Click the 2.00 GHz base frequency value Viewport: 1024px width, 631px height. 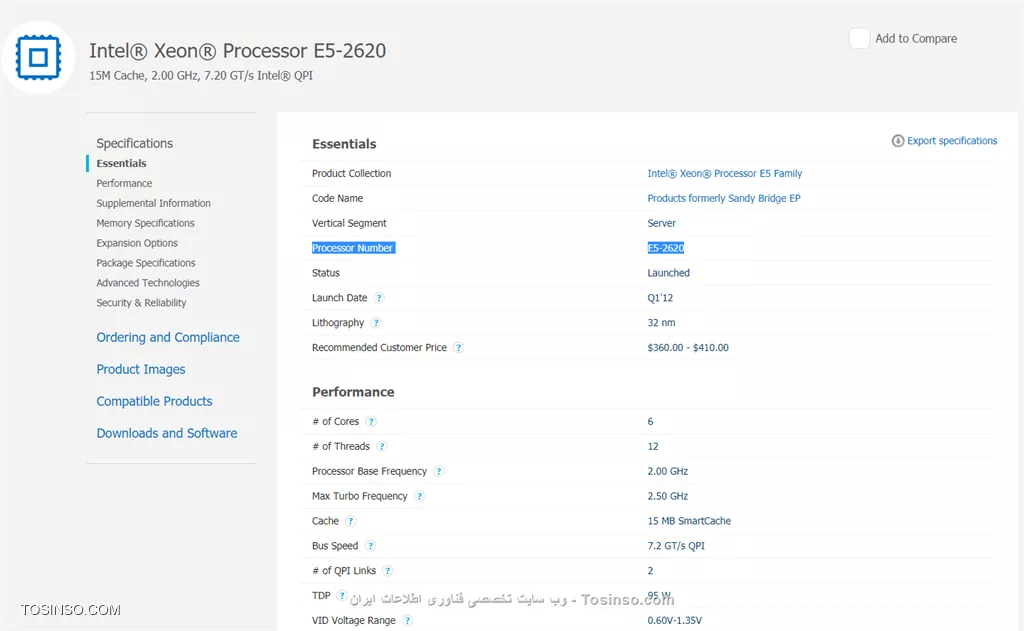(667, 471)
